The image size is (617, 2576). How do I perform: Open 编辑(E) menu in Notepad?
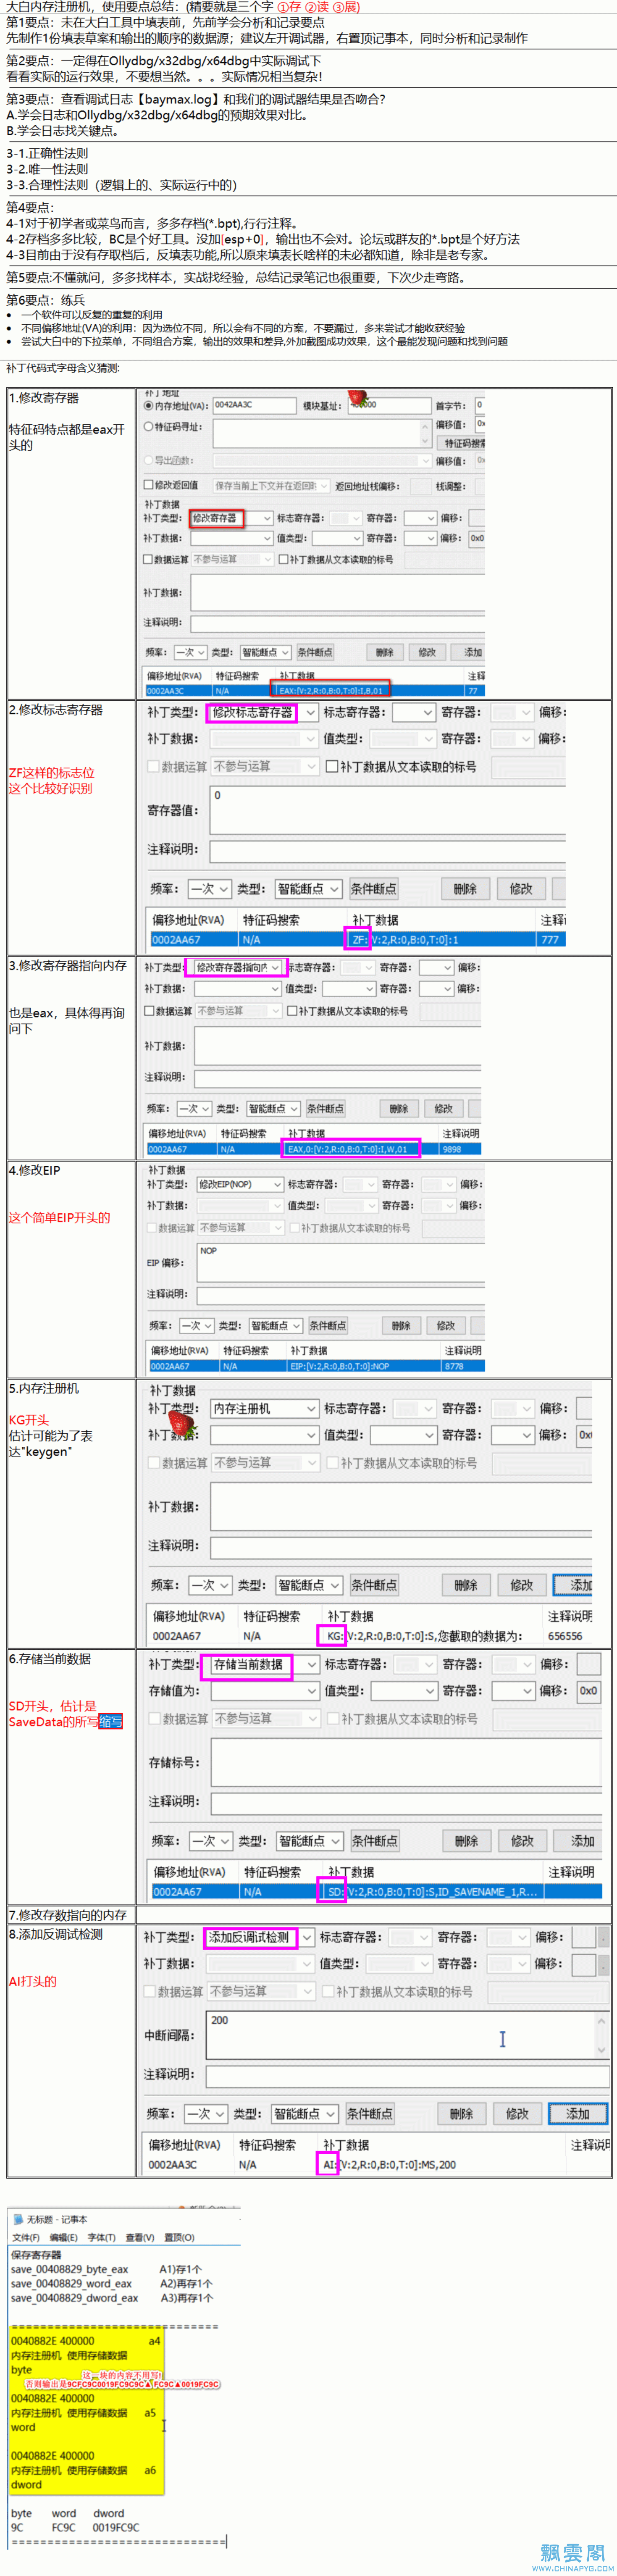63,2238
